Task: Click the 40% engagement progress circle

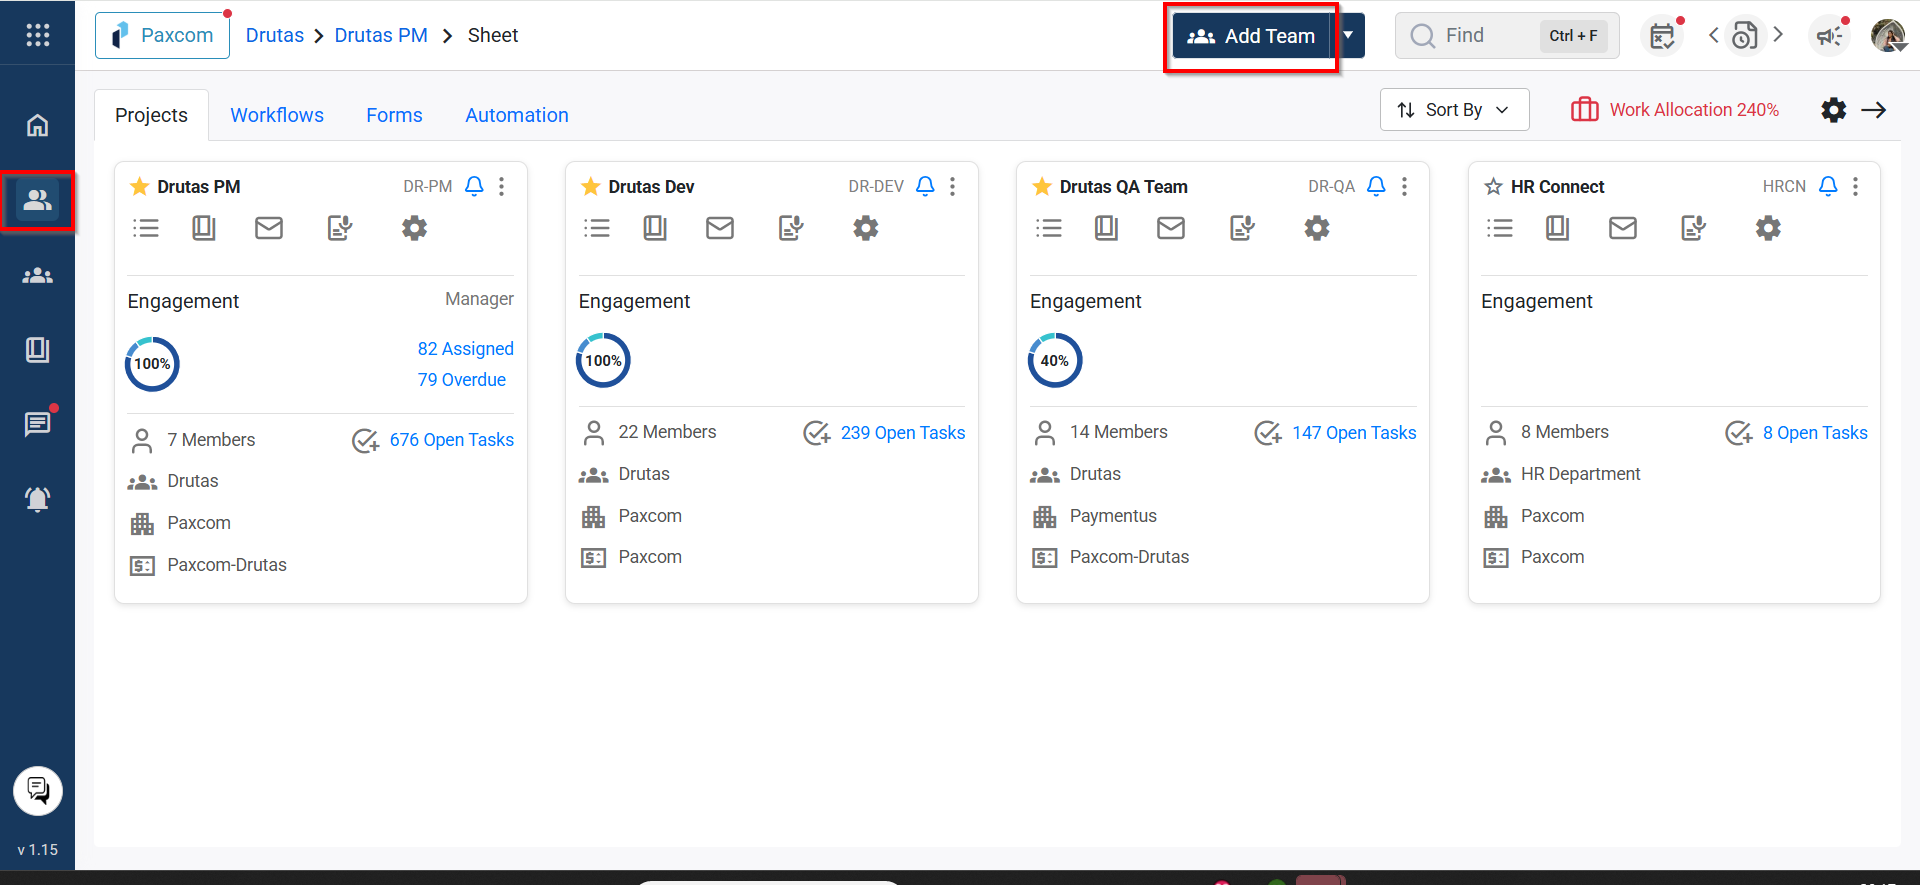Action: point(1054,361)
